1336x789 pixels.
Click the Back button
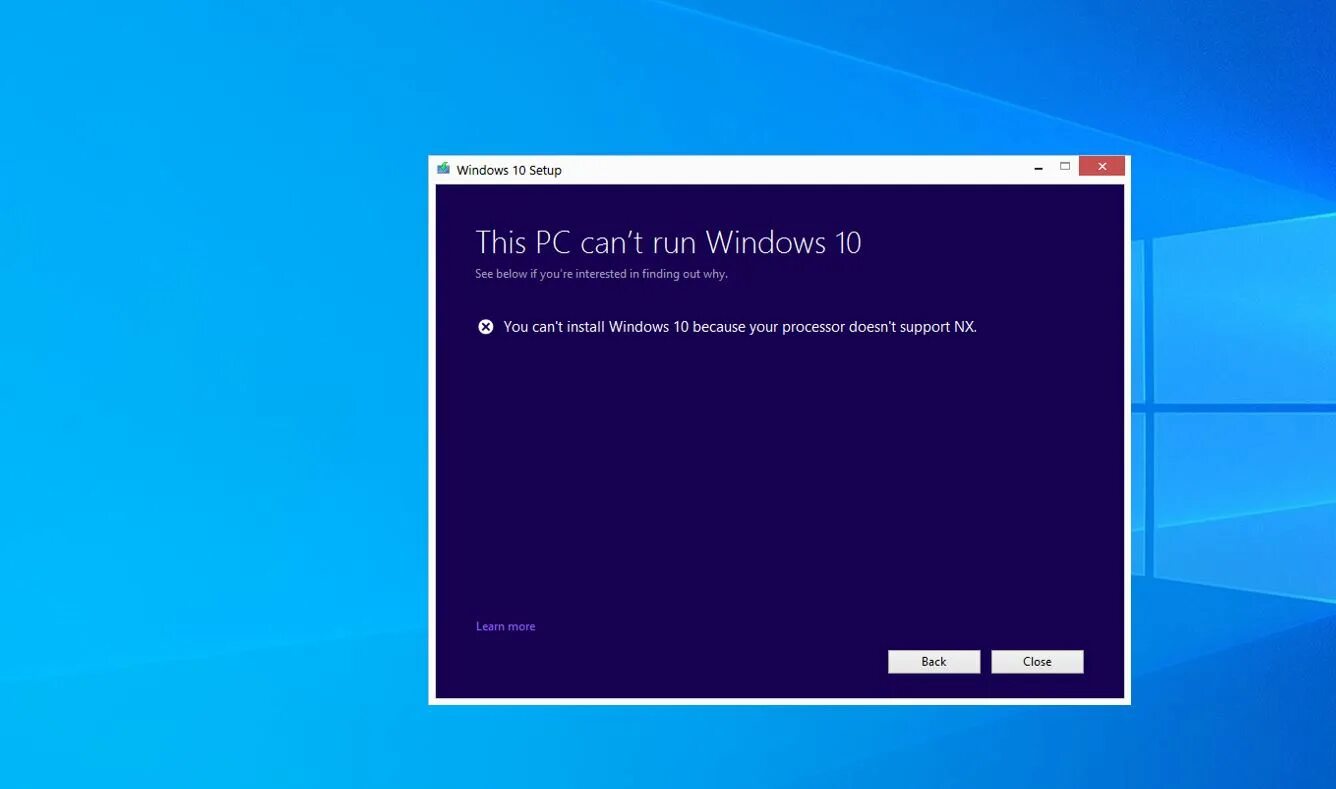pos(933,661)
